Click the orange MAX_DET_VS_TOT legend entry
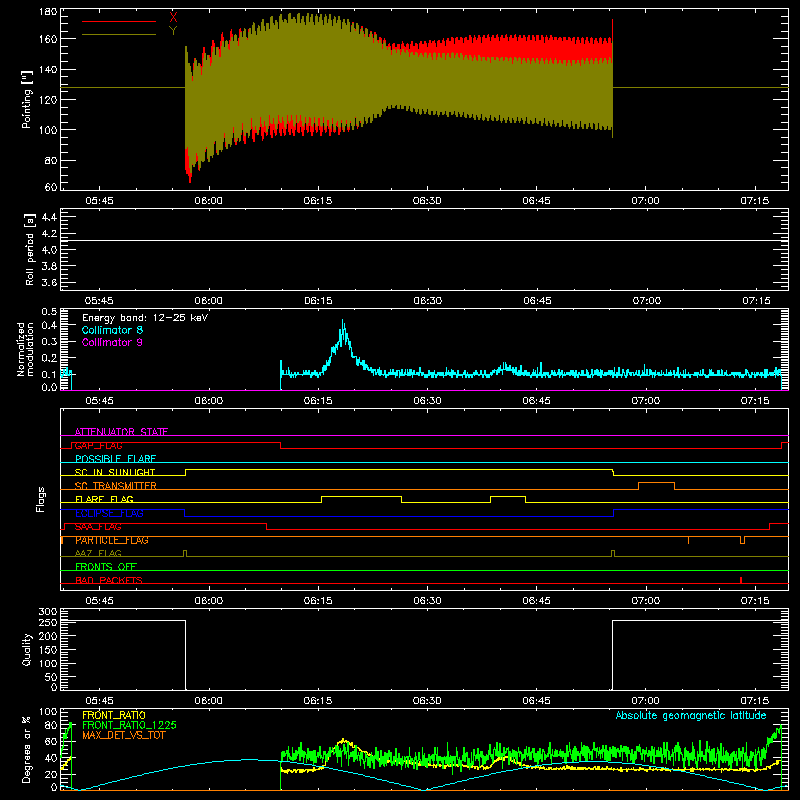The image size is (800, 800). pos(124,735)
